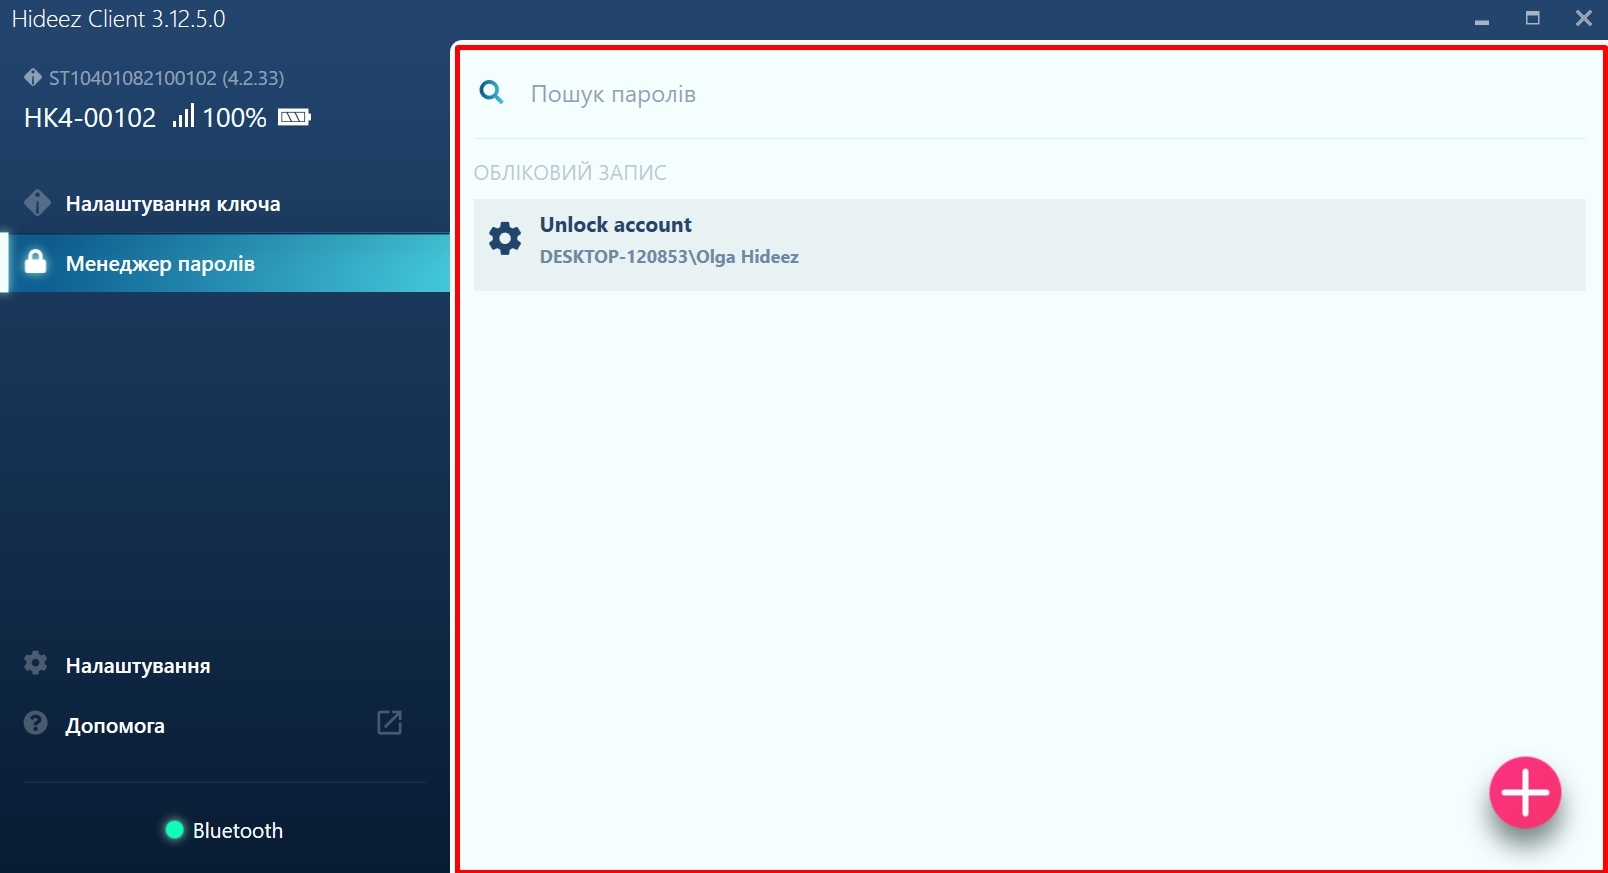Open help via external link icon
Viewport: 1608px width, 873px height.
[389, 723]
